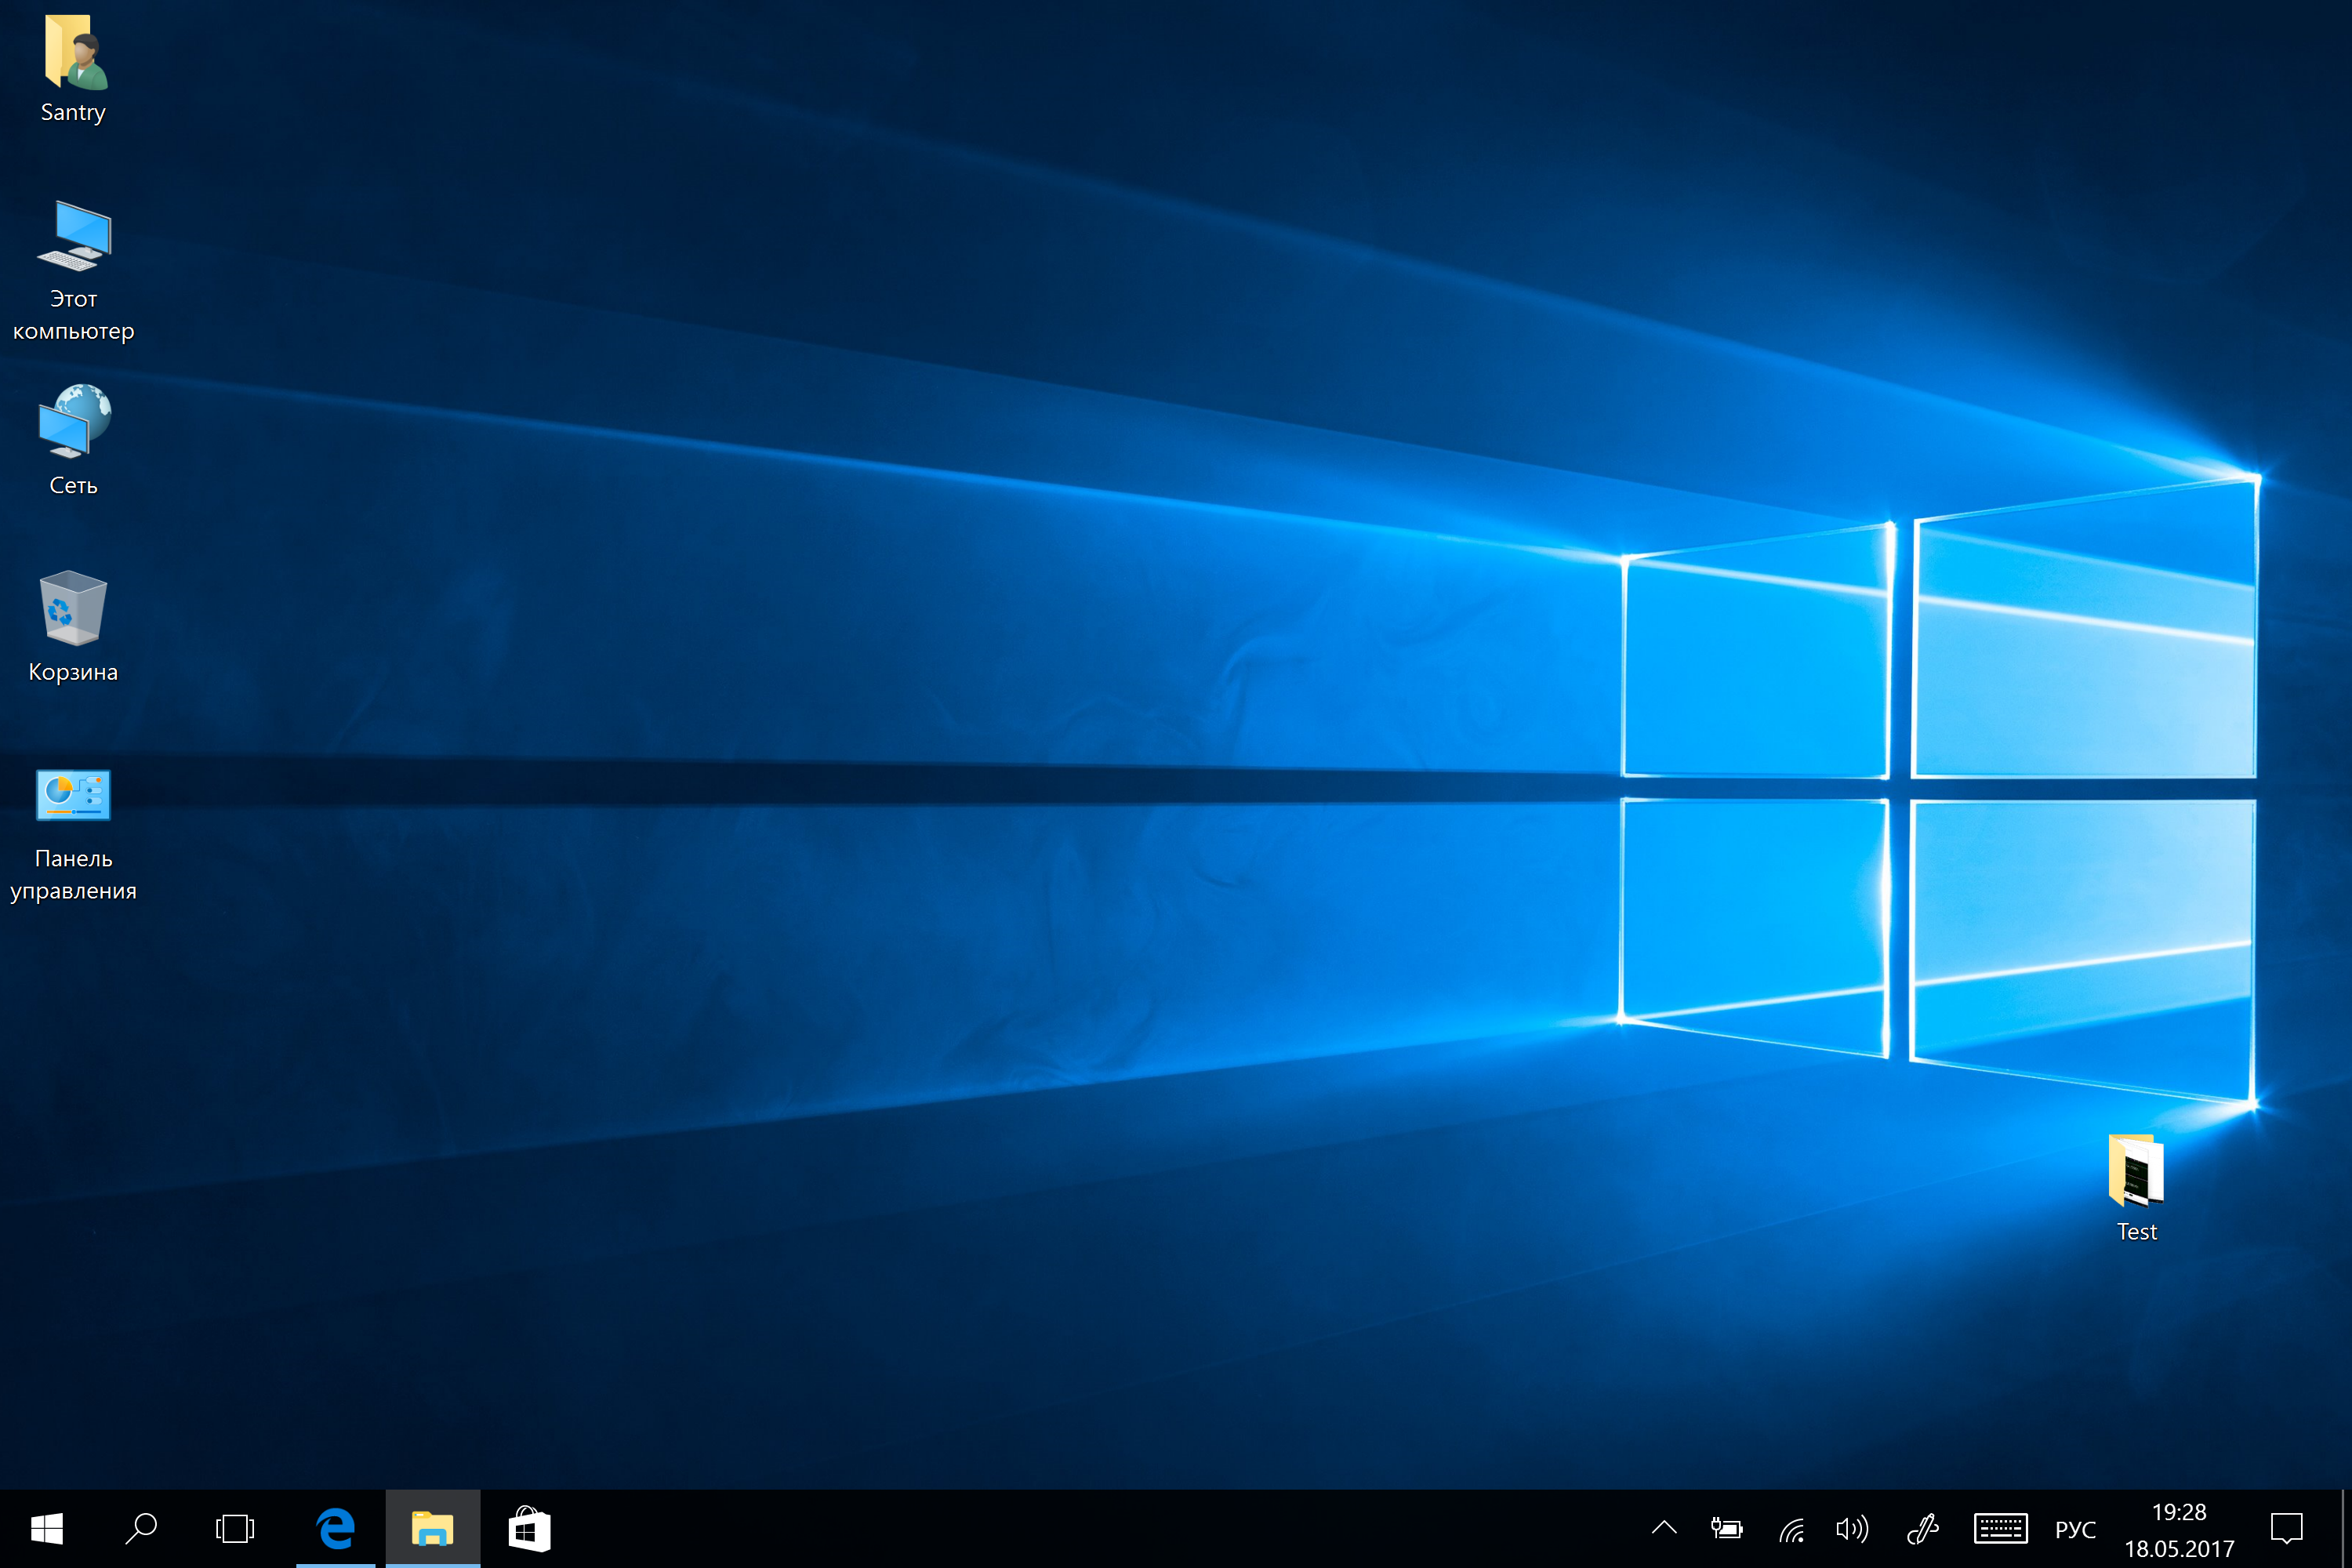Switch input language РУС indicator

(x=2075, y=1530)
